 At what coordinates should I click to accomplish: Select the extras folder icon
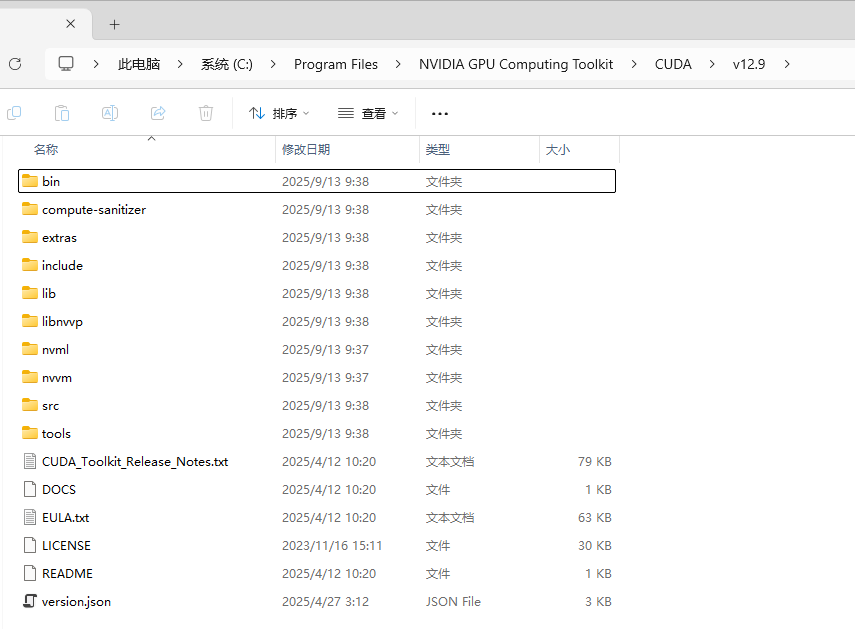(x=30, y=237)
